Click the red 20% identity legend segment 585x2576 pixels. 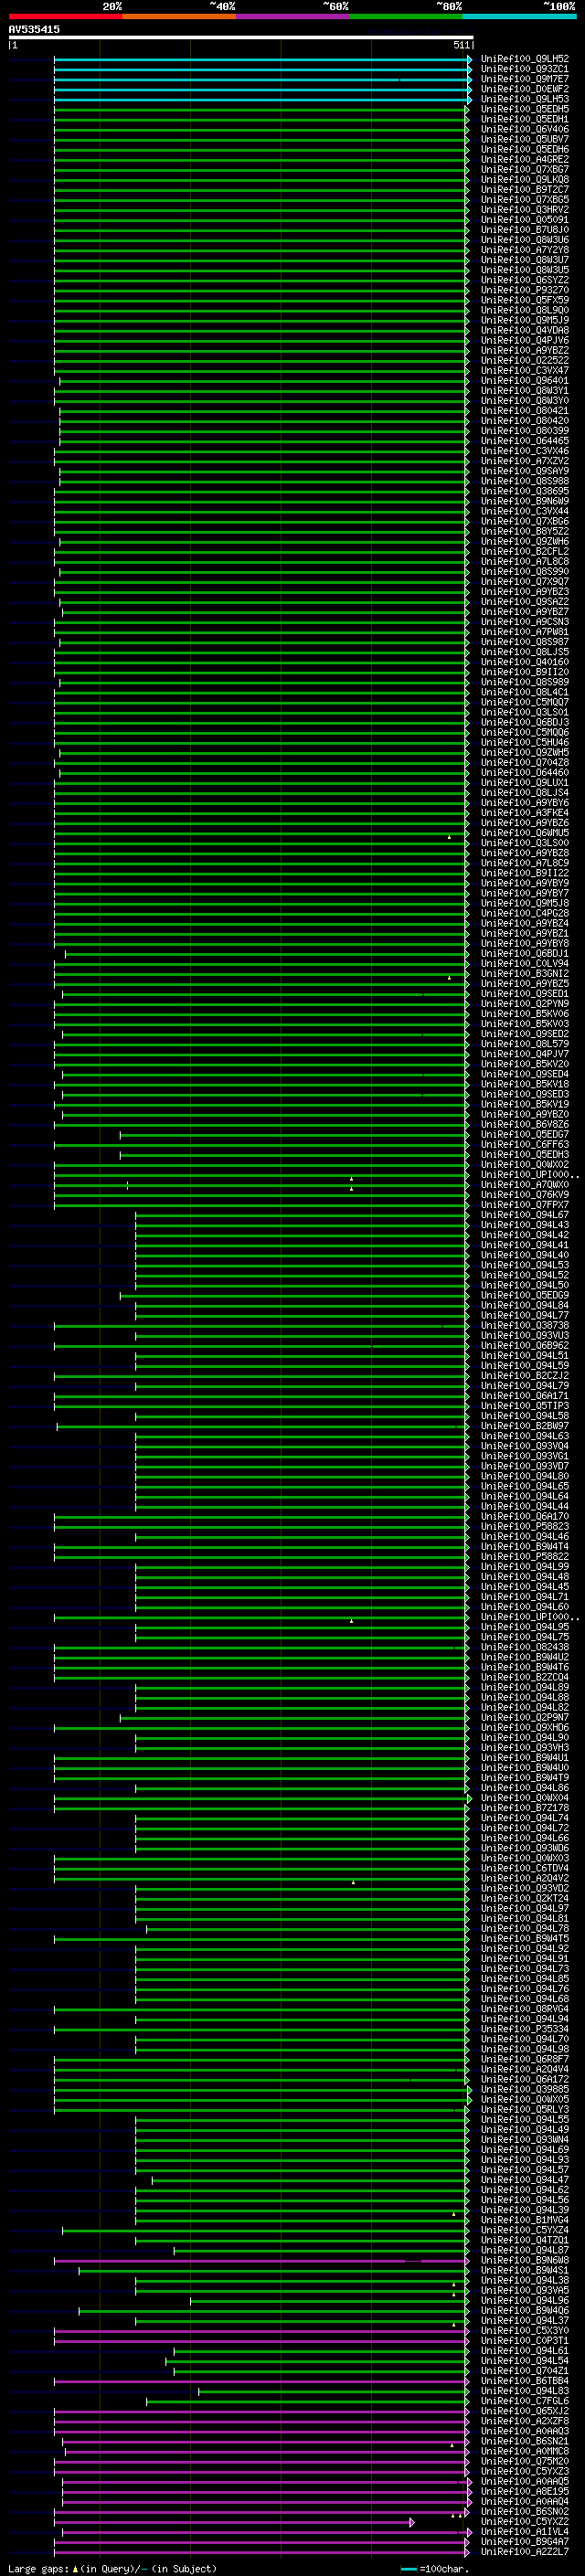point(65,16)
